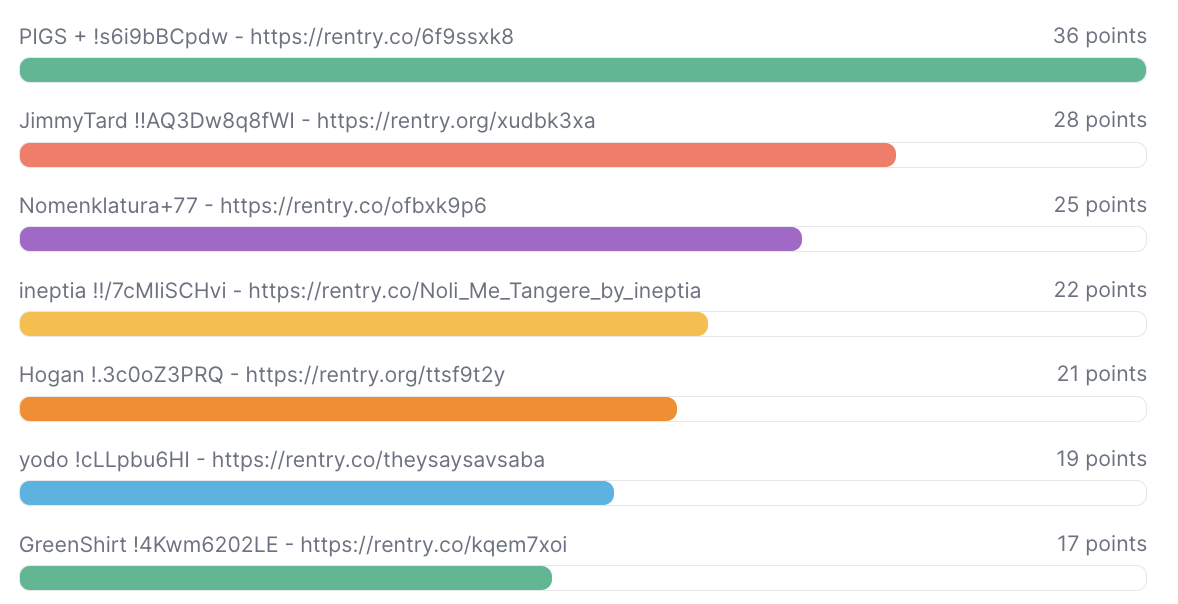Click JimmyTard rentry.org/xudbk3xa entry text

click(307, 121)
